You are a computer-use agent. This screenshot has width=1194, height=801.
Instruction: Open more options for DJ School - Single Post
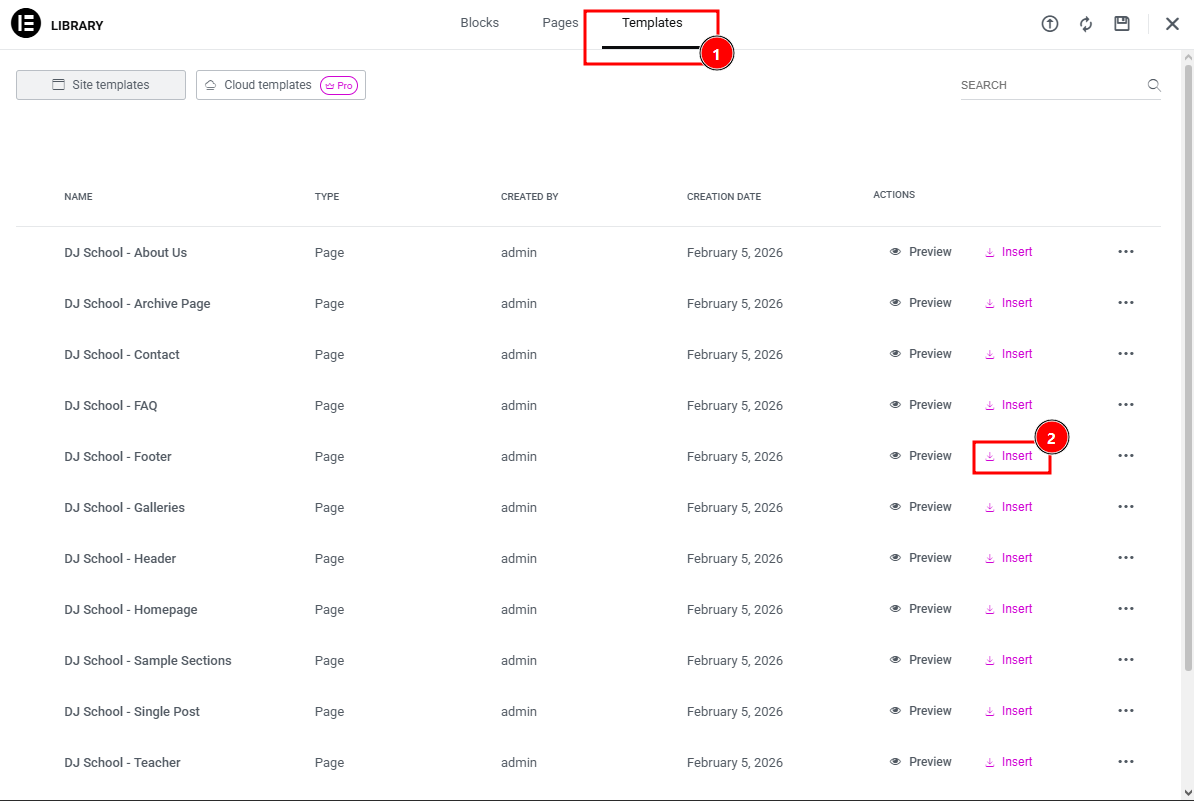pos(1125,711)
